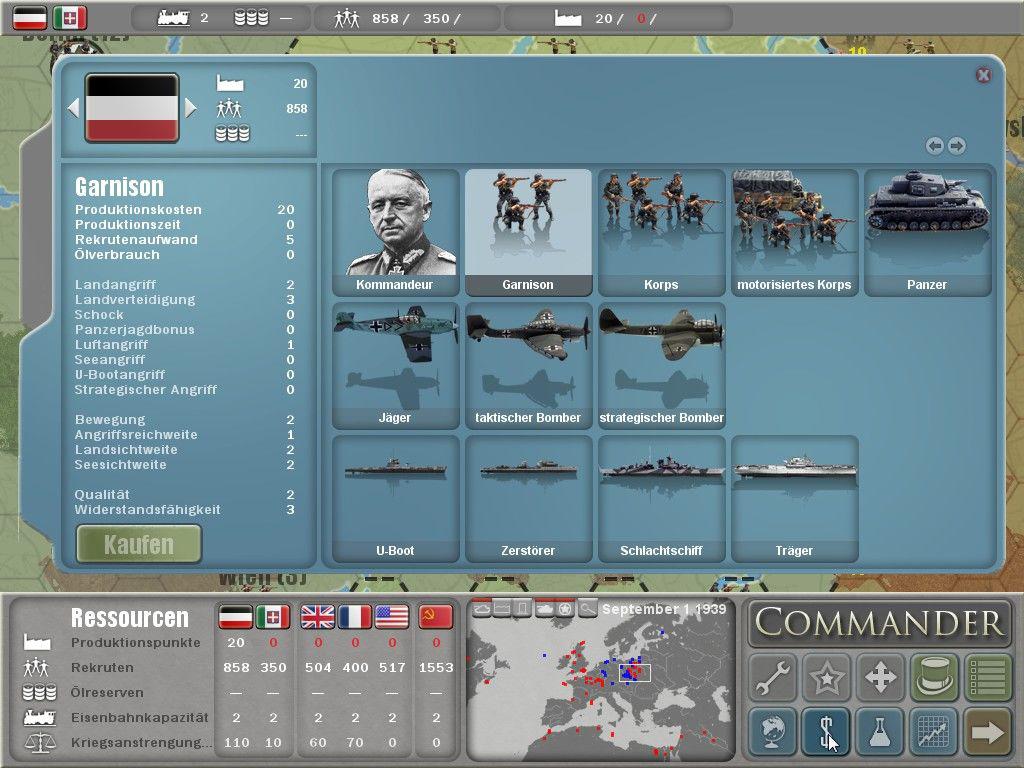Image resolution: width=1024 pixels, height=768 pixels.
Task: Switch to next country with right arrow
Action: (191, 108)
